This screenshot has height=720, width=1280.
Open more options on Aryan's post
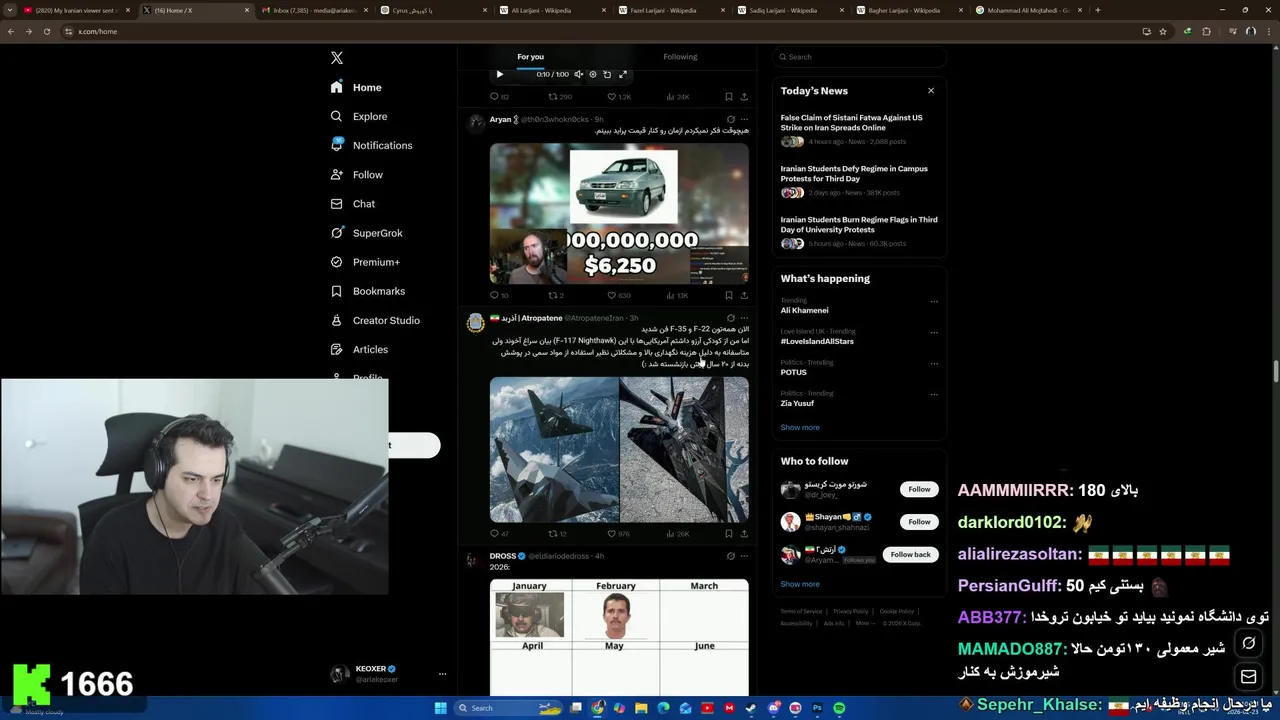744,119
